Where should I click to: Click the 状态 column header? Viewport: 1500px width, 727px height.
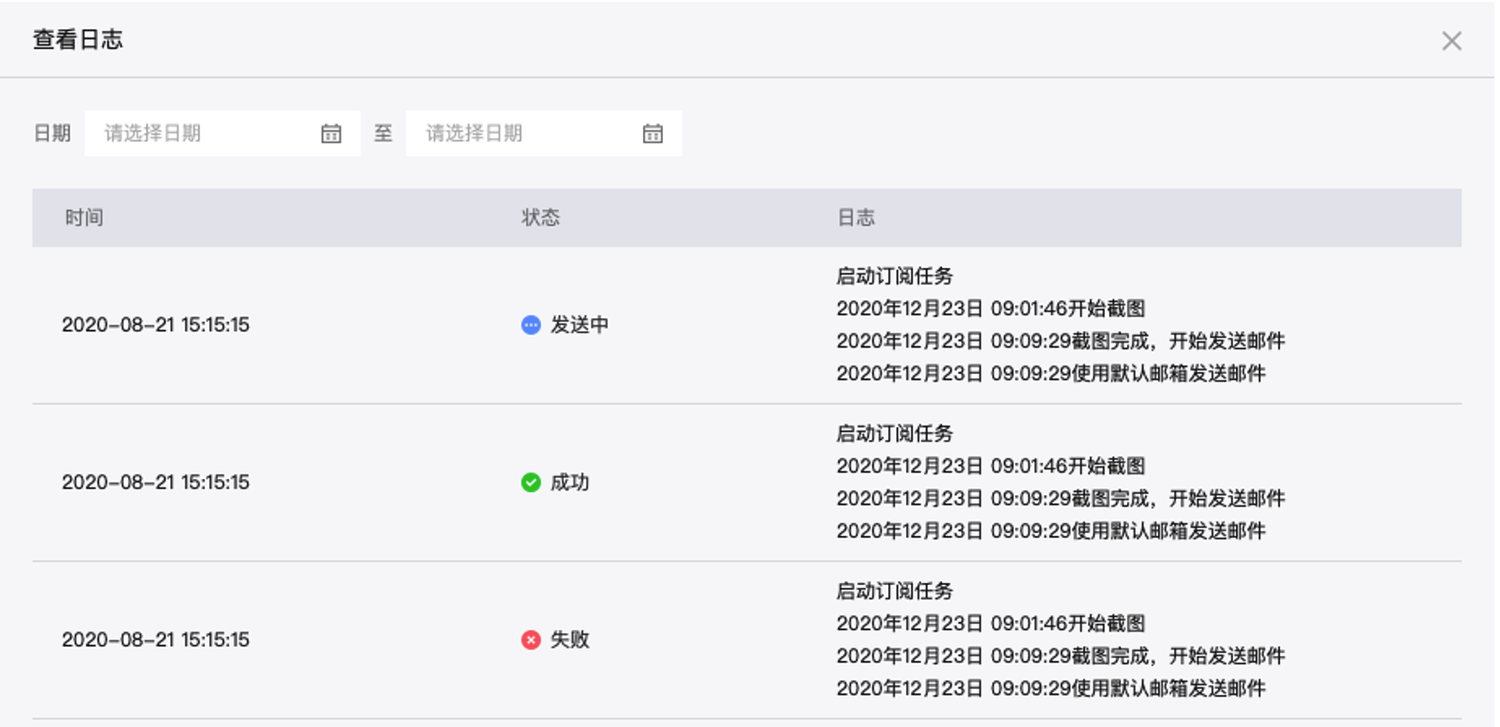tap(541, 218)
